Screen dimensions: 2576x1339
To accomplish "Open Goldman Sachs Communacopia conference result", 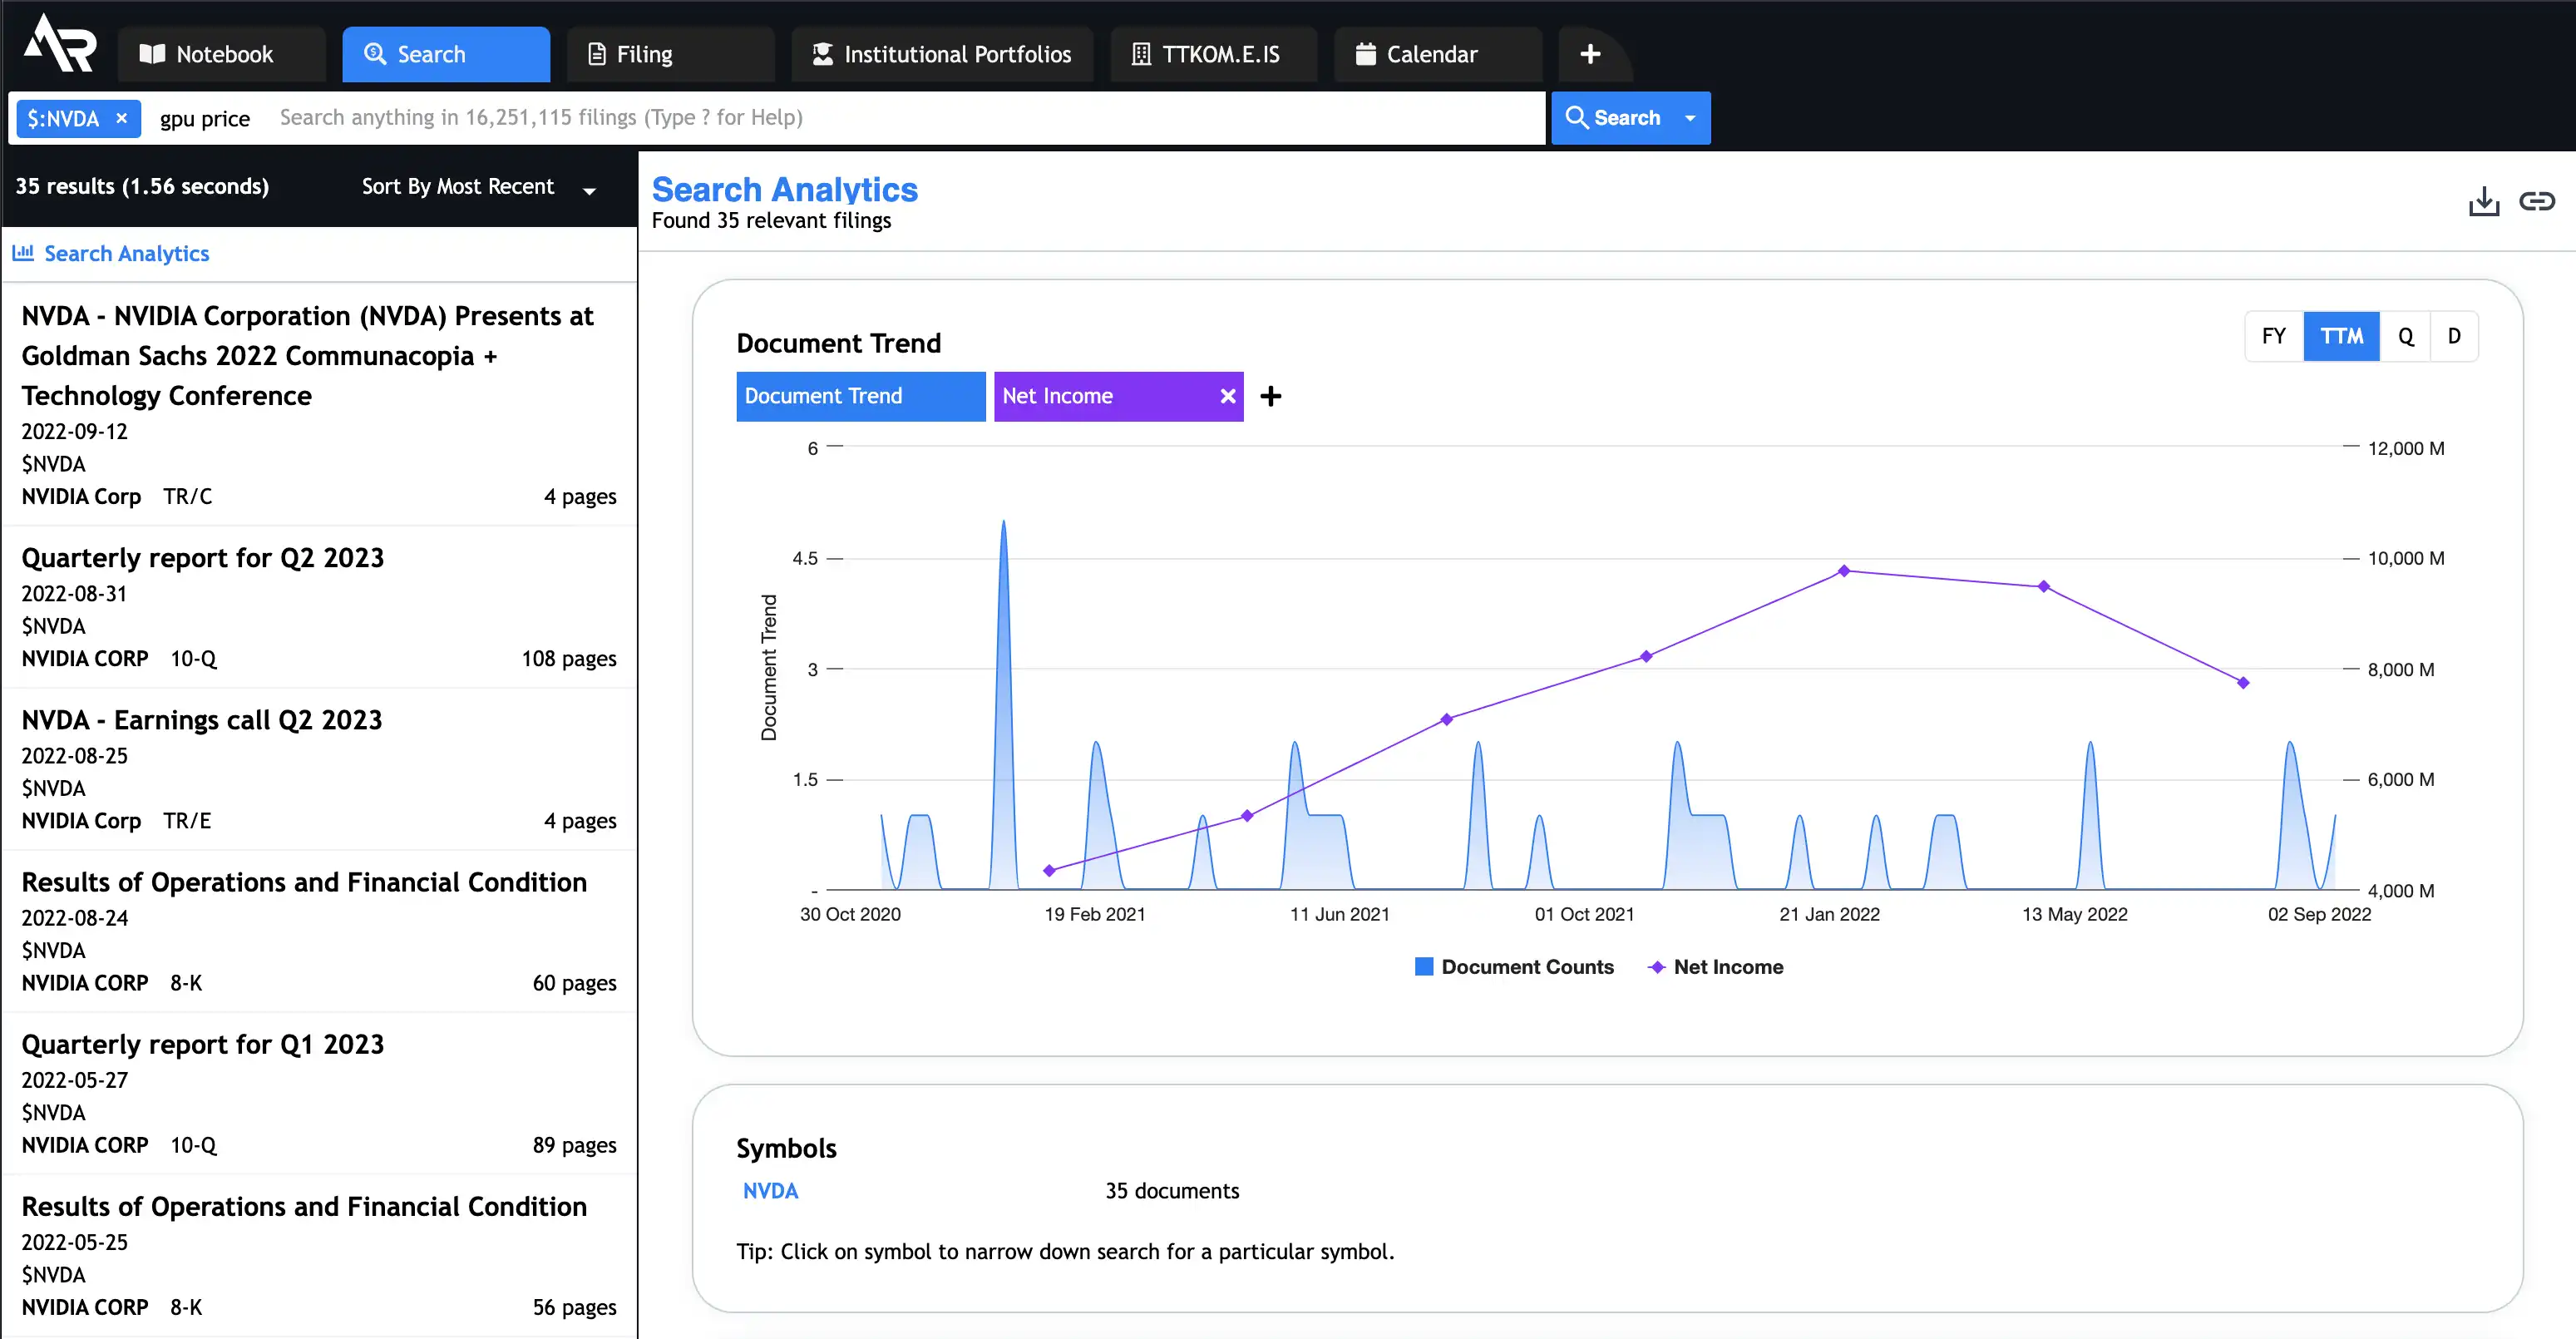I will (x=320, y=405).
